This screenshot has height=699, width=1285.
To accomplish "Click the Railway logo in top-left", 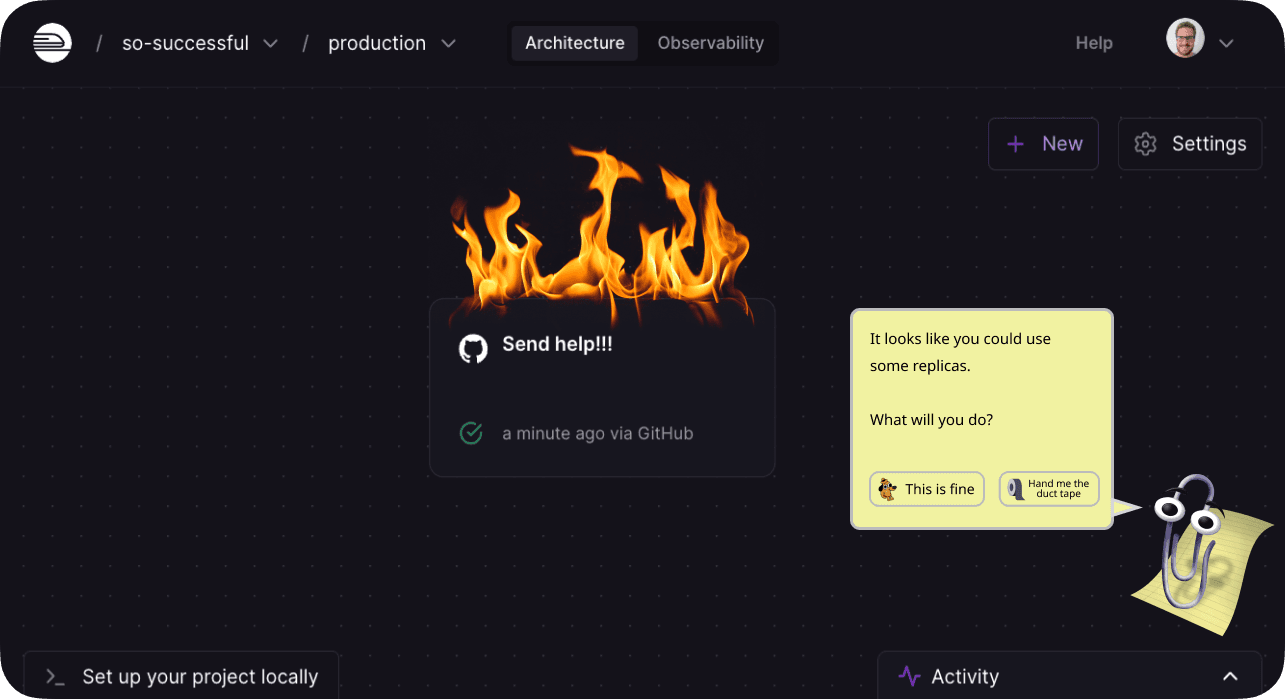I will coord(52,43).
